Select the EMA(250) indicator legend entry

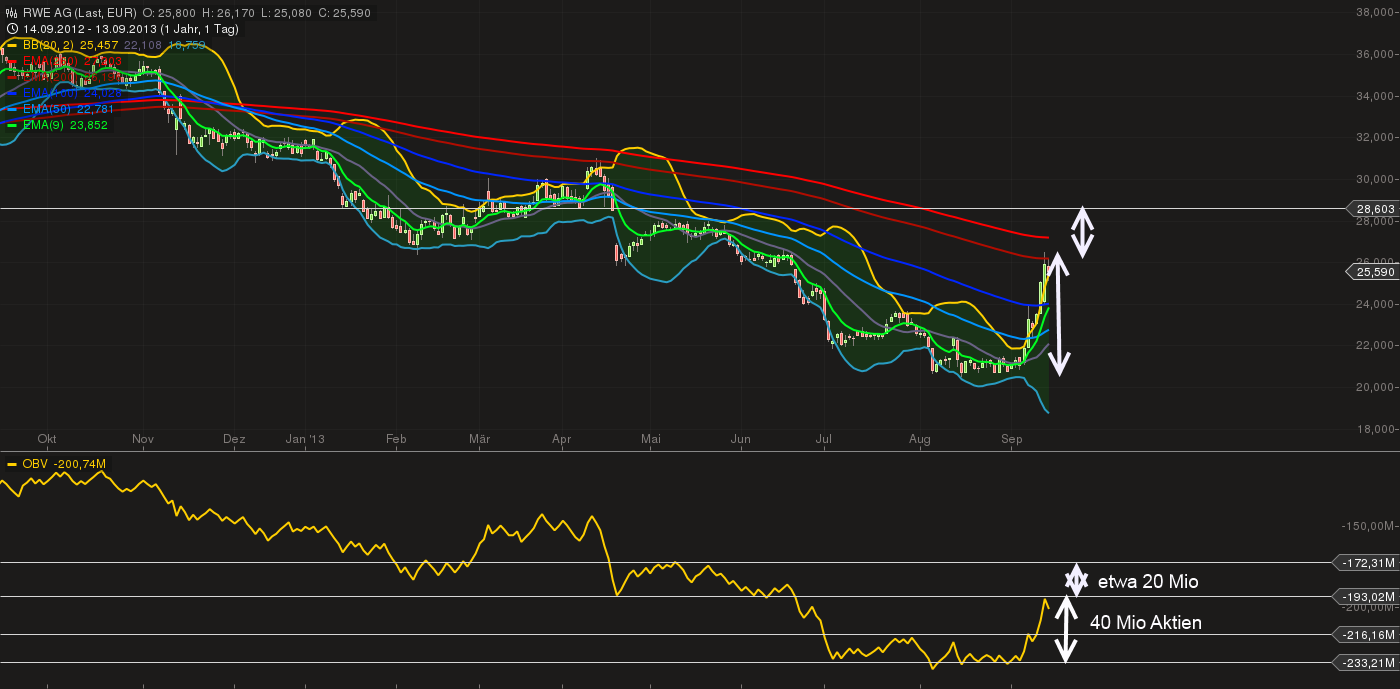click(52, 60)
